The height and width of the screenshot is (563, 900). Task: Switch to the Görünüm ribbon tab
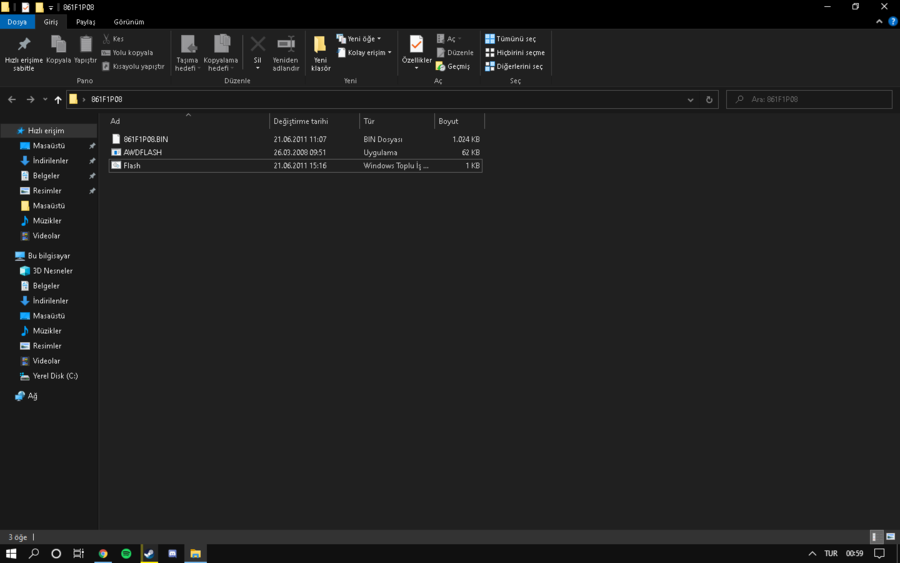click(128, 21)
